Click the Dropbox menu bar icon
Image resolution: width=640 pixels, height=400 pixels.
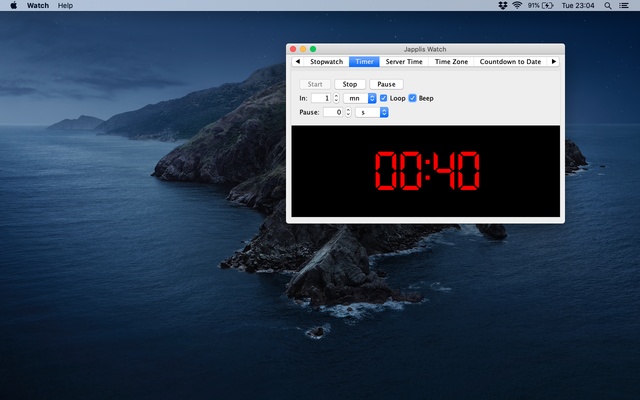click(x=502, y=5)
